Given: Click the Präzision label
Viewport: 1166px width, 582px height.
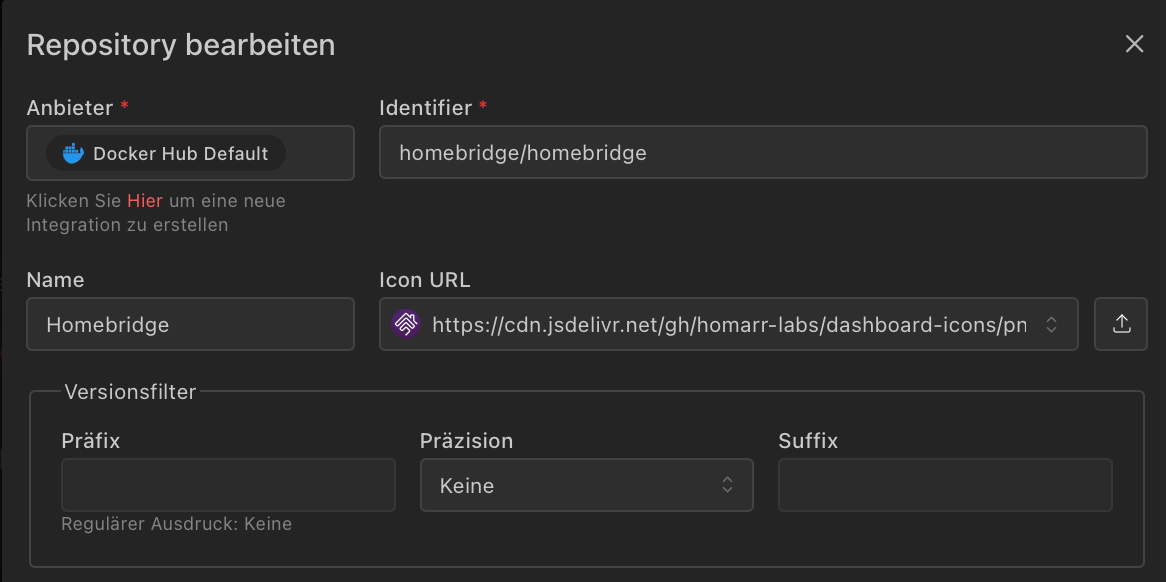Looking at the screenshot, I should 466,440.
